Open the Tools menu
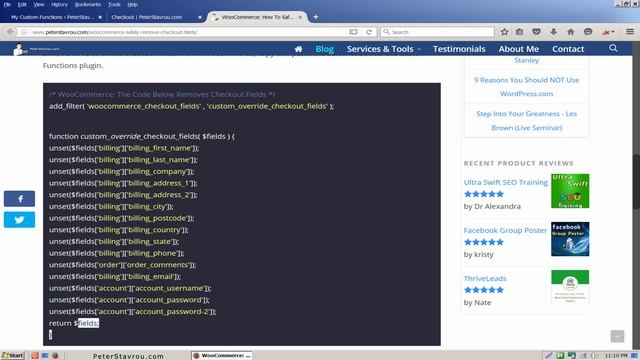This screenshot has height=360, width=640. [114, 4]
